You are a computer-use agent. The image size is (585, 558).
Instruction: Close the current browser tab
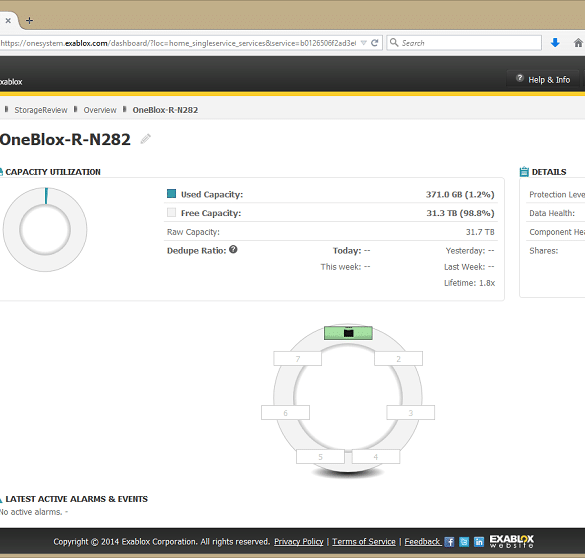click(8, 21)
